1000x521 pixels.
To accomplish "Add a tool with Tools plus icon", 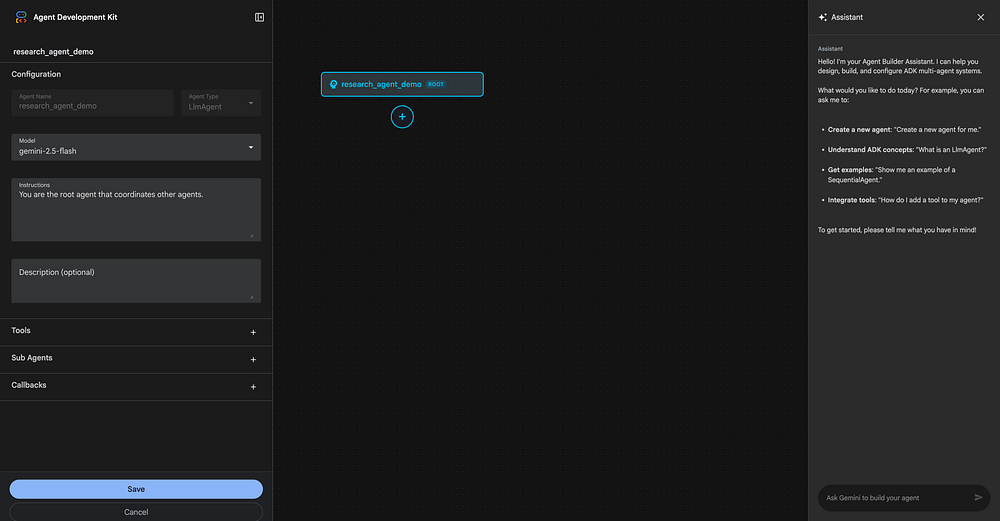I will tap(253, 332).
